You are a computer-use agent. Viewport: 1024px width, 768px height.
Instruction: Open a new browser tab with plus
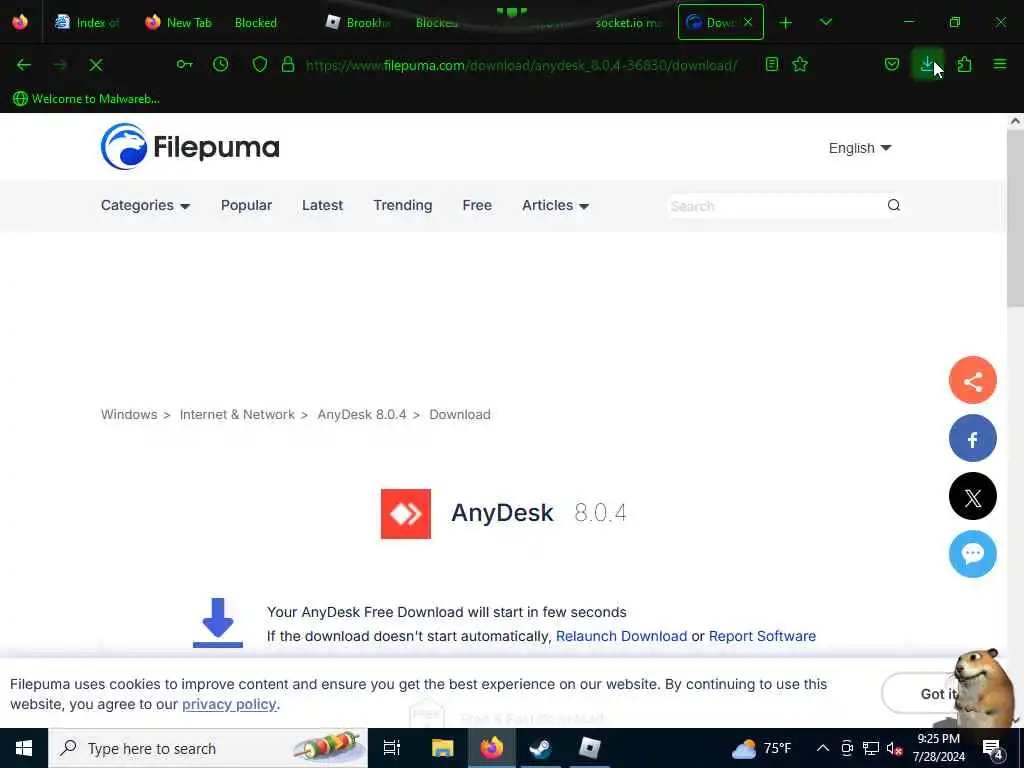click(786, 23)
